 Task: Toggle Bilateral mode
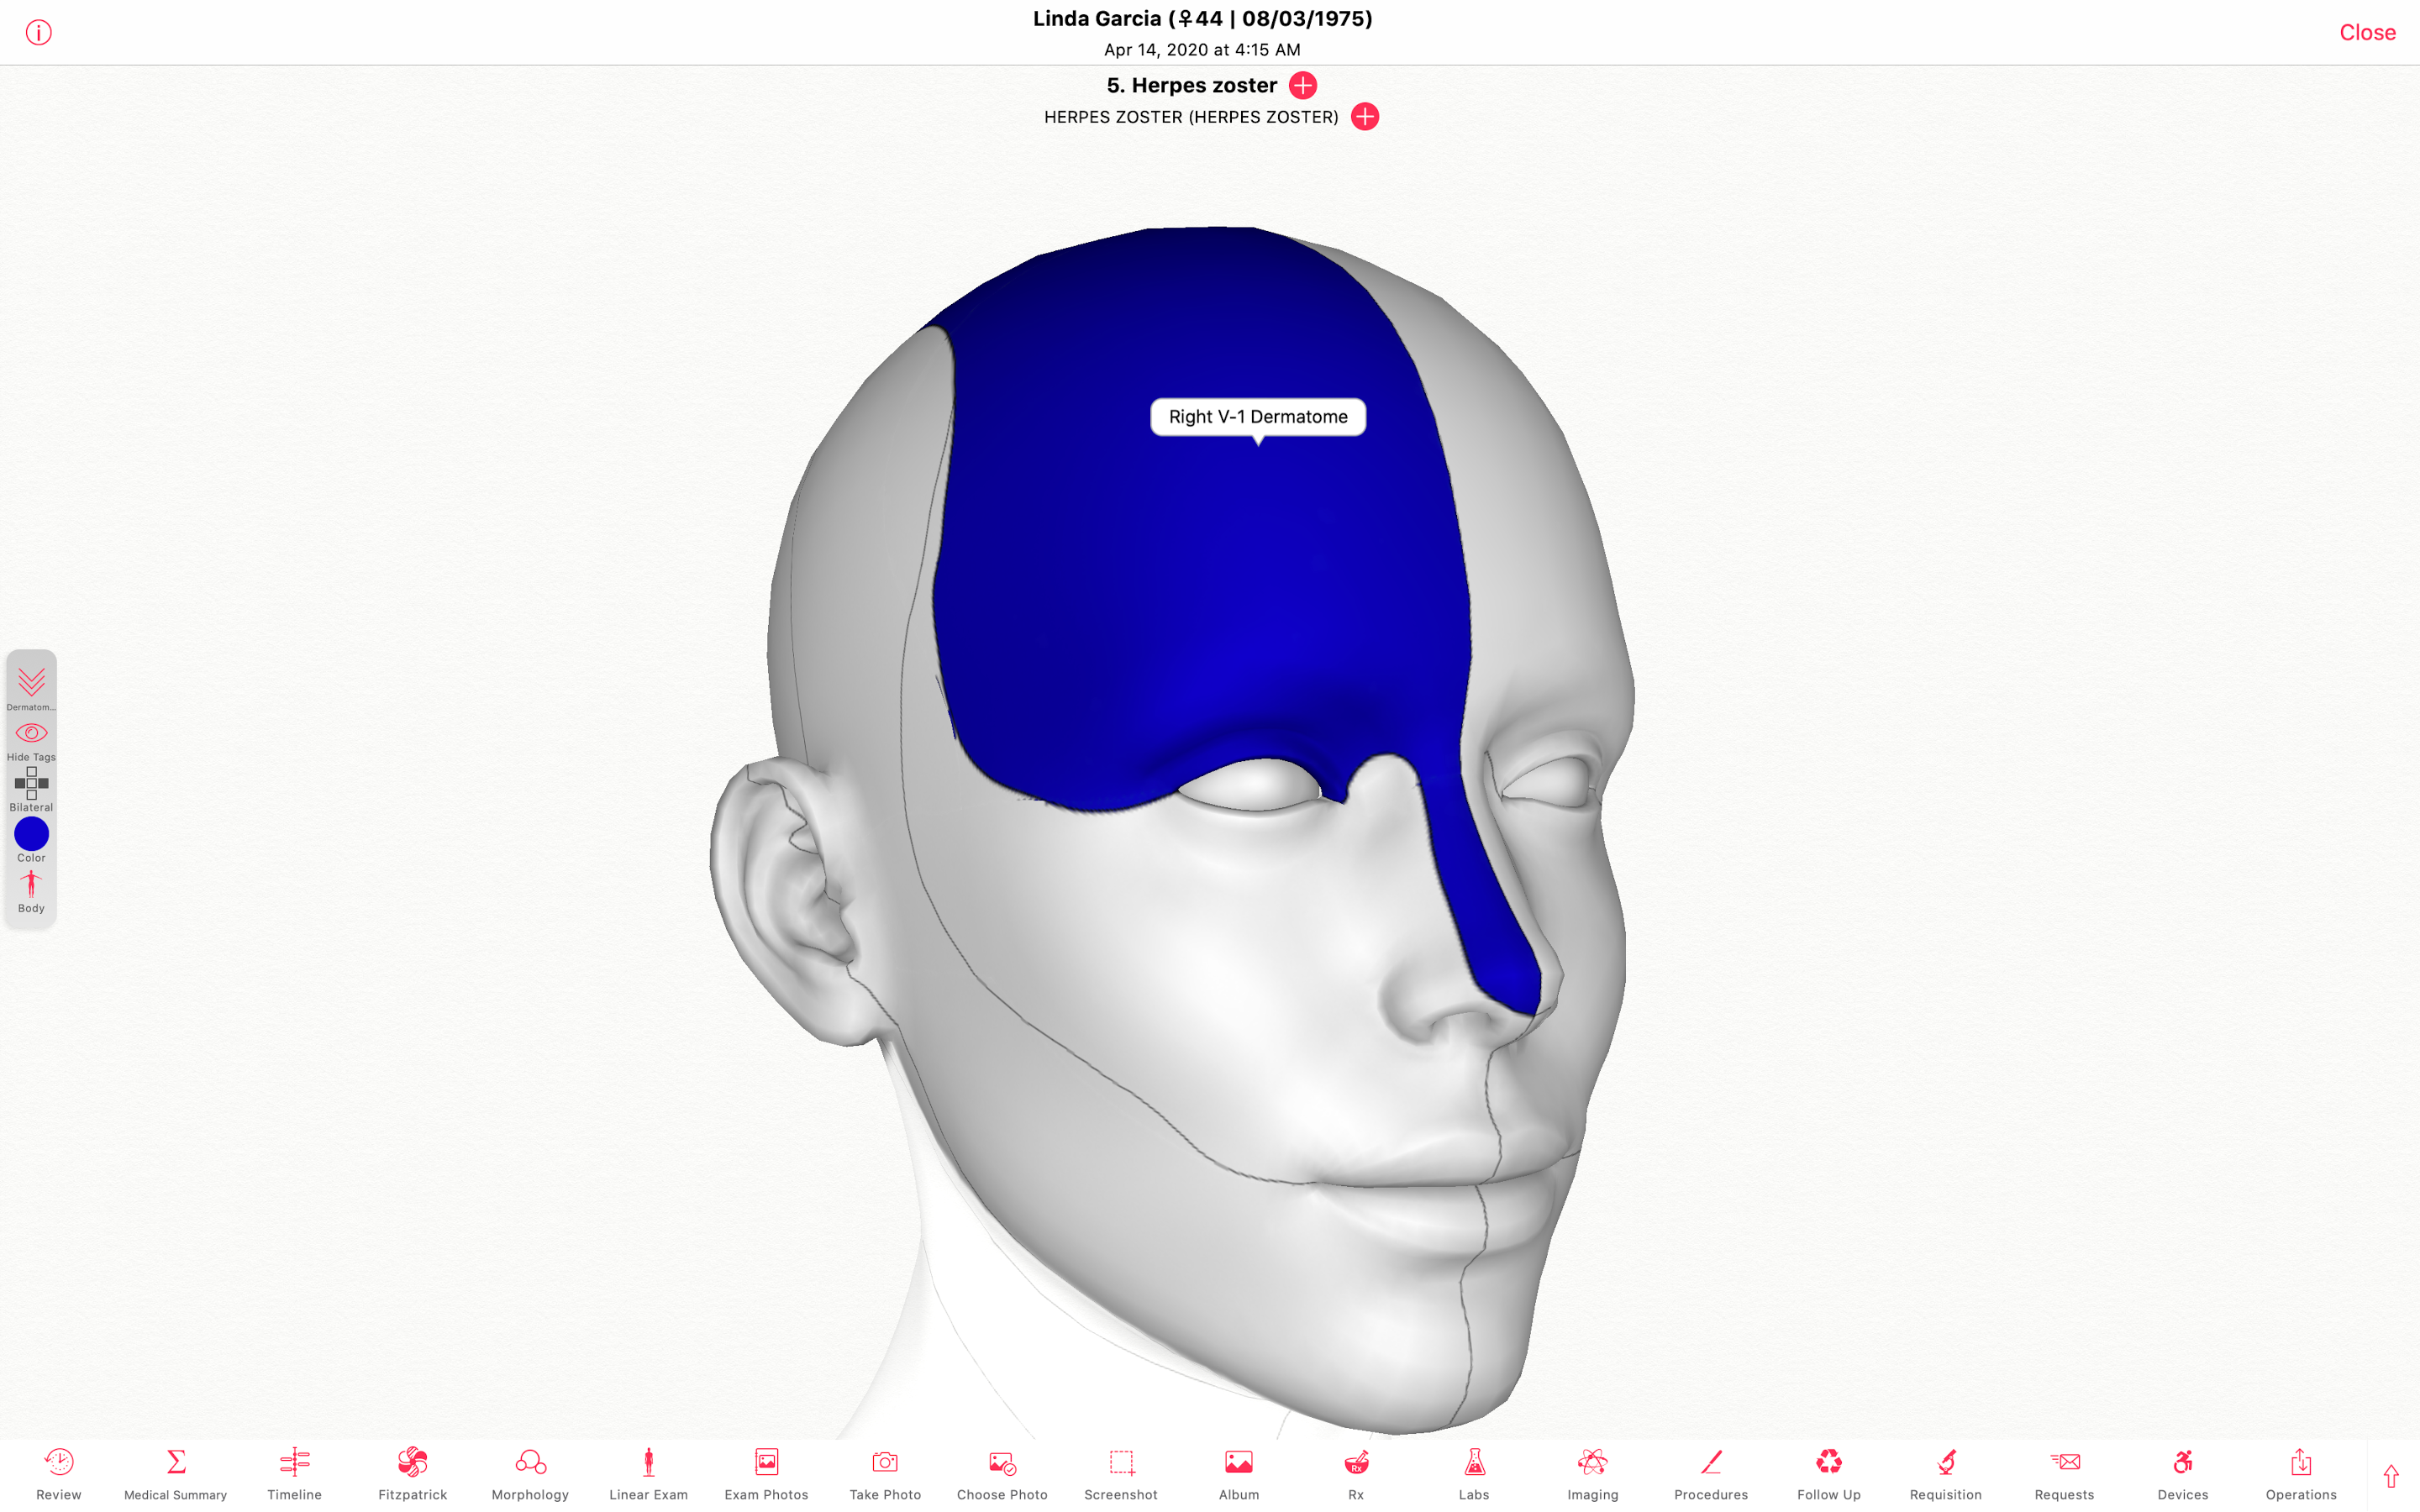(x=31, y=790)
